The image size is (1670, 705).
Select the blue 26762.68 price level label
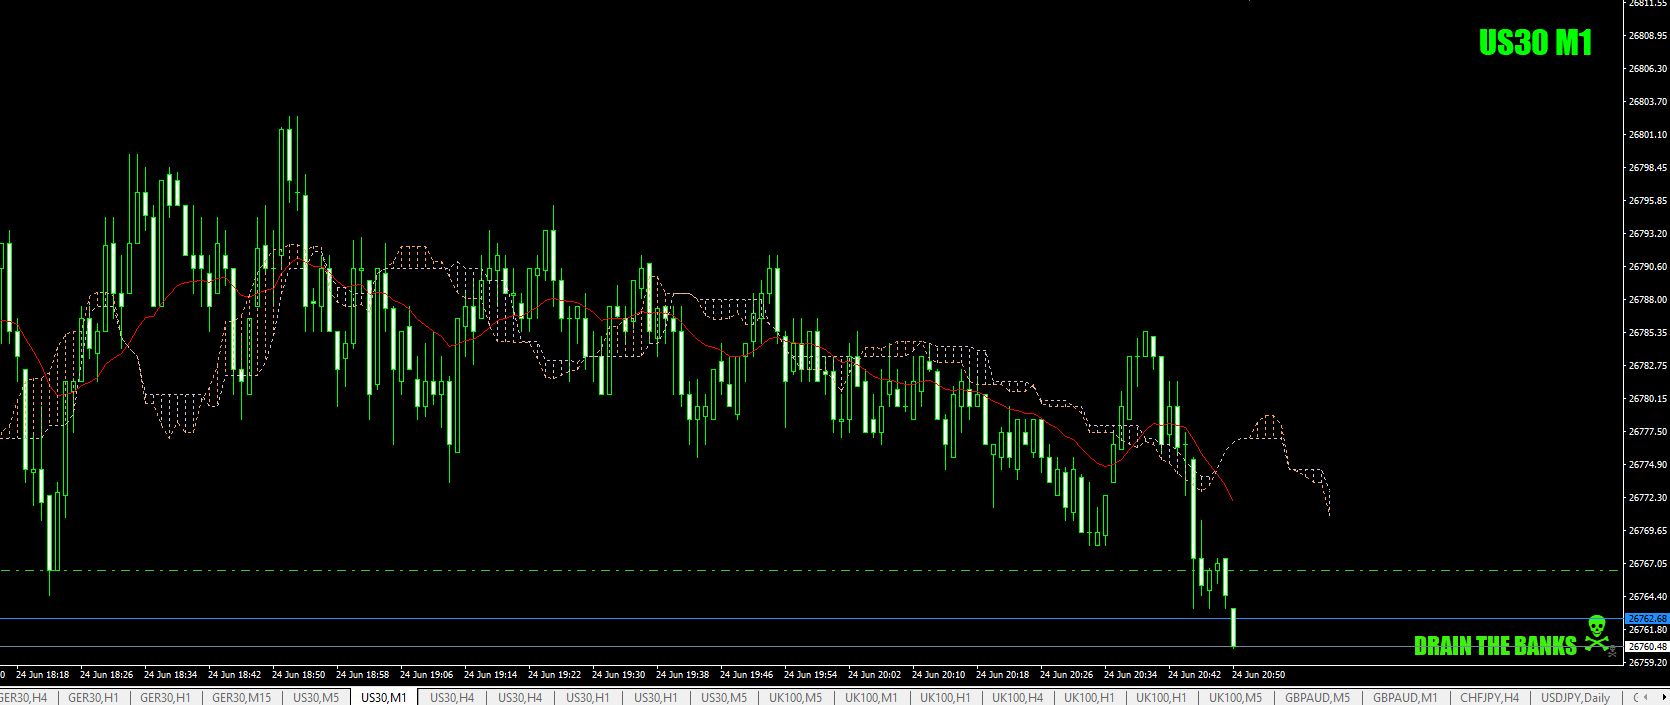1646,618
